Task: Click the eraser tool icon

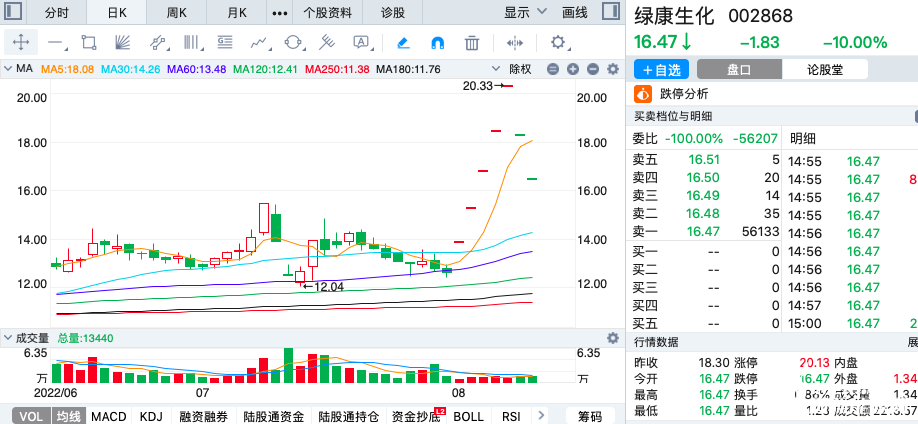Action: click(x=402, y=43)
